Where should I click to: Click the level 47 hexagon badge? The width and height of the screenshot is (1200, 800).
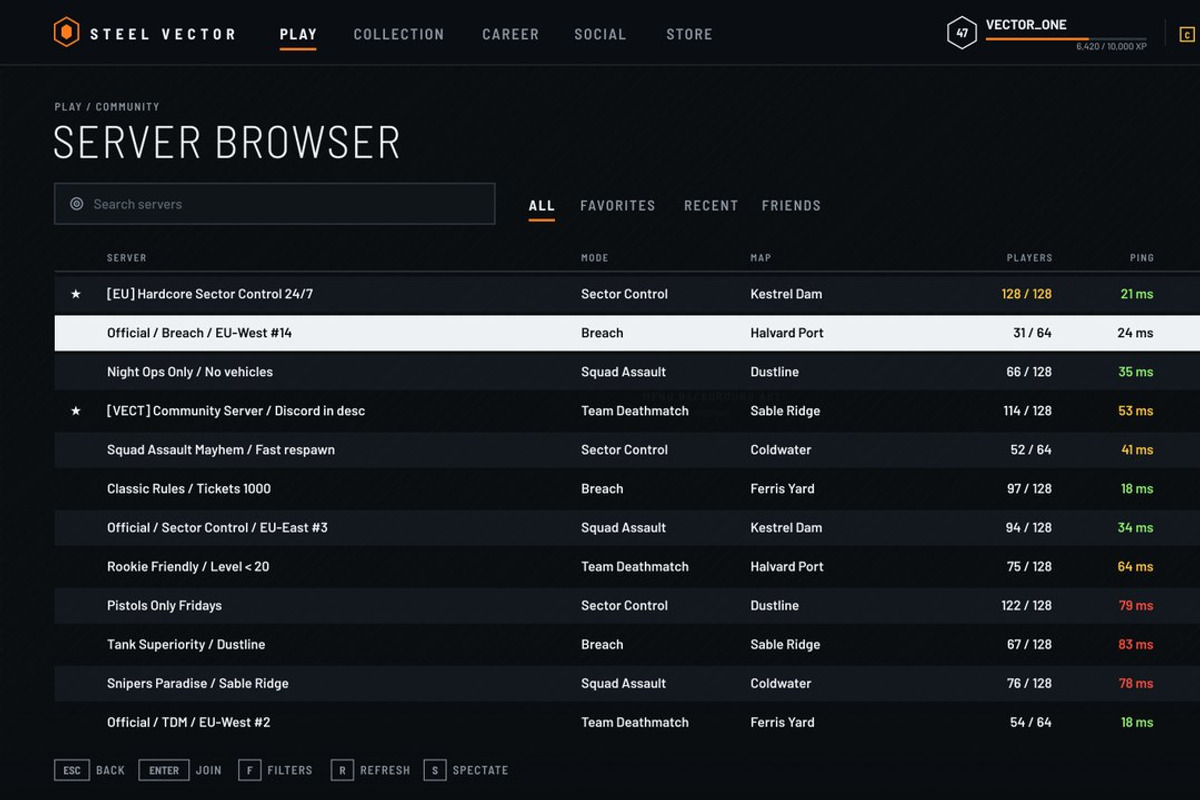click(962, 33)
